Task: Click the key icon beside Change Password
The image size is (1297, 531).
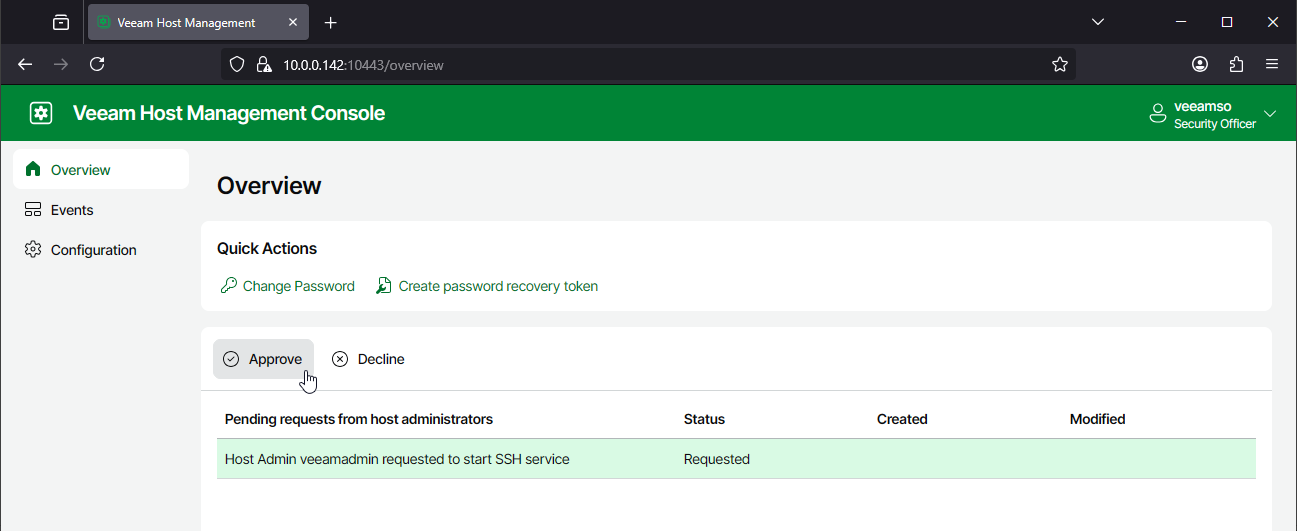Action: pyautogui.click(x=228, y=286)
